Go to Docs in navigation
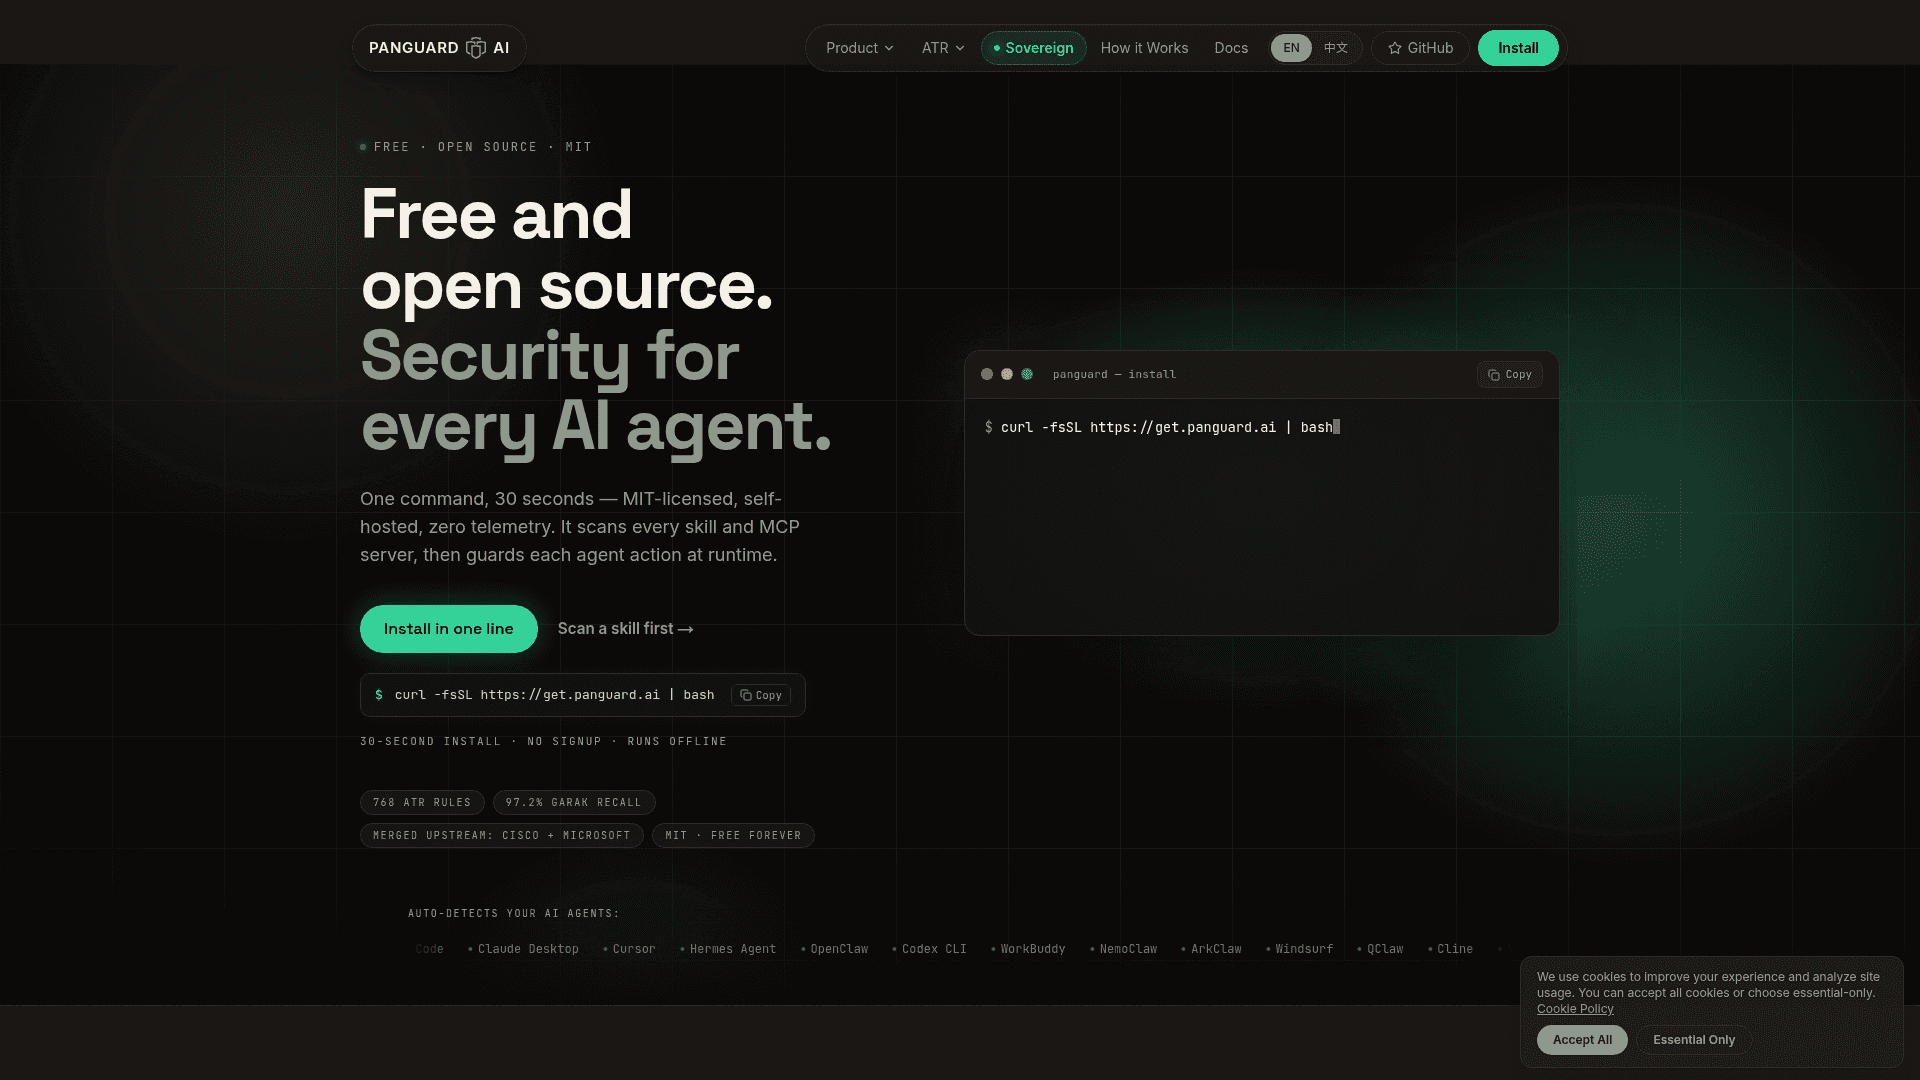The height and width of the screenshot is (1080, 1920). [x=1231, y=48]
